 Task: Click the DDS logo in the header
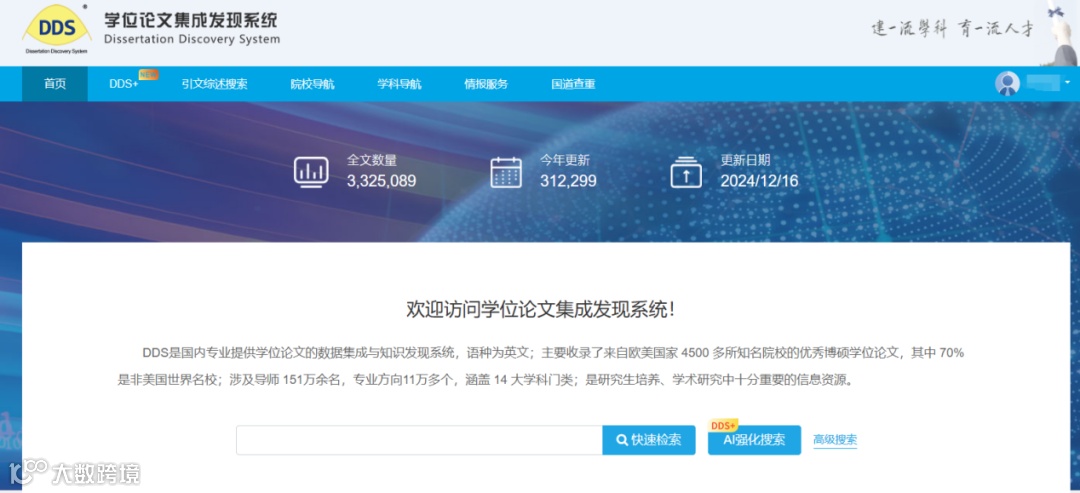56,30
